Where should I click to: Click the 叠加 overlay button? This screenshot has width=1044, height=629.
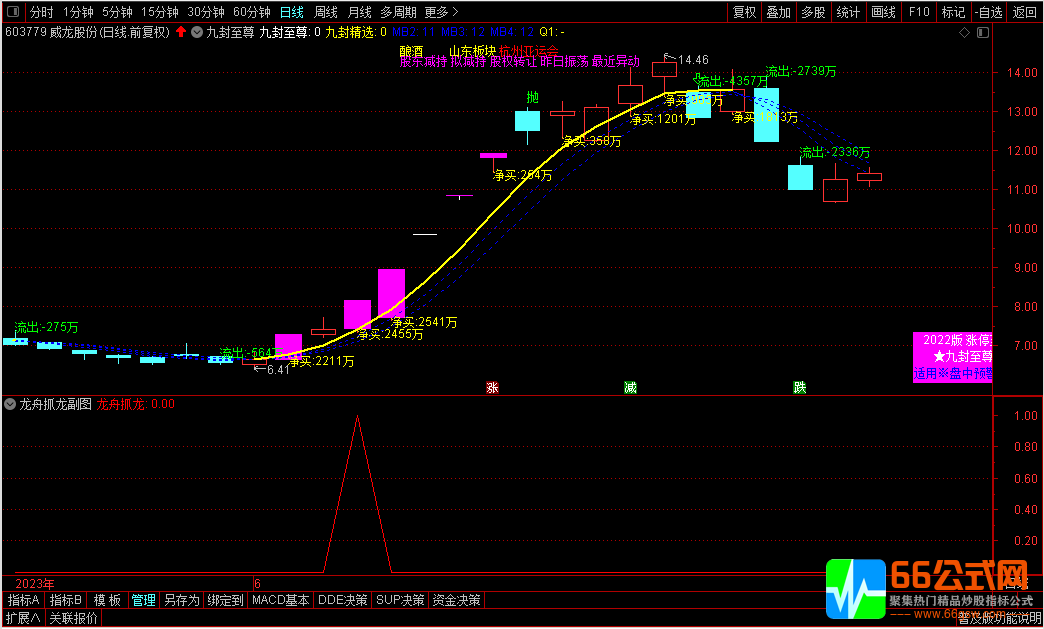click(x=778, y=12)
